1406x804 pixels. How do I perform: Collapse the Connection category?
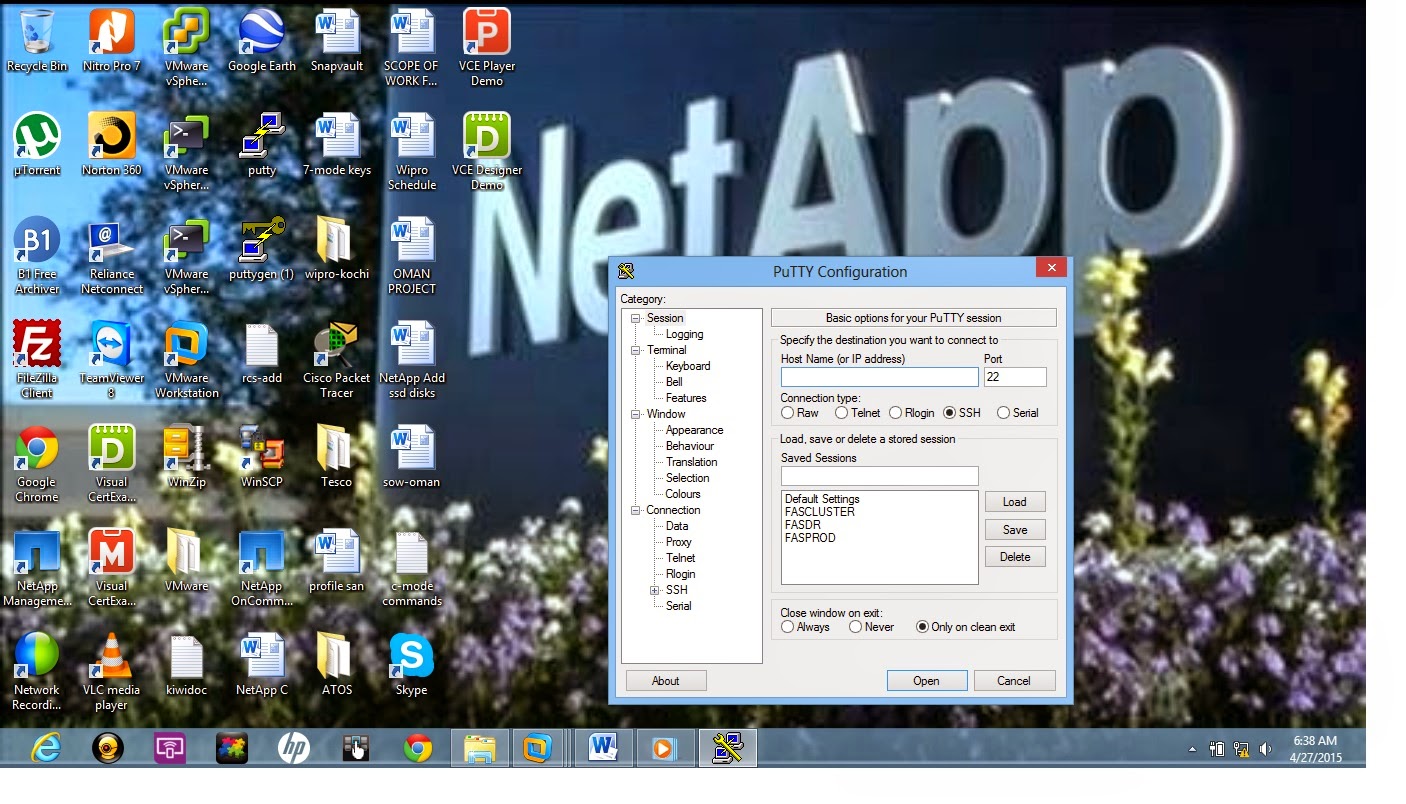tap(633, 510)
